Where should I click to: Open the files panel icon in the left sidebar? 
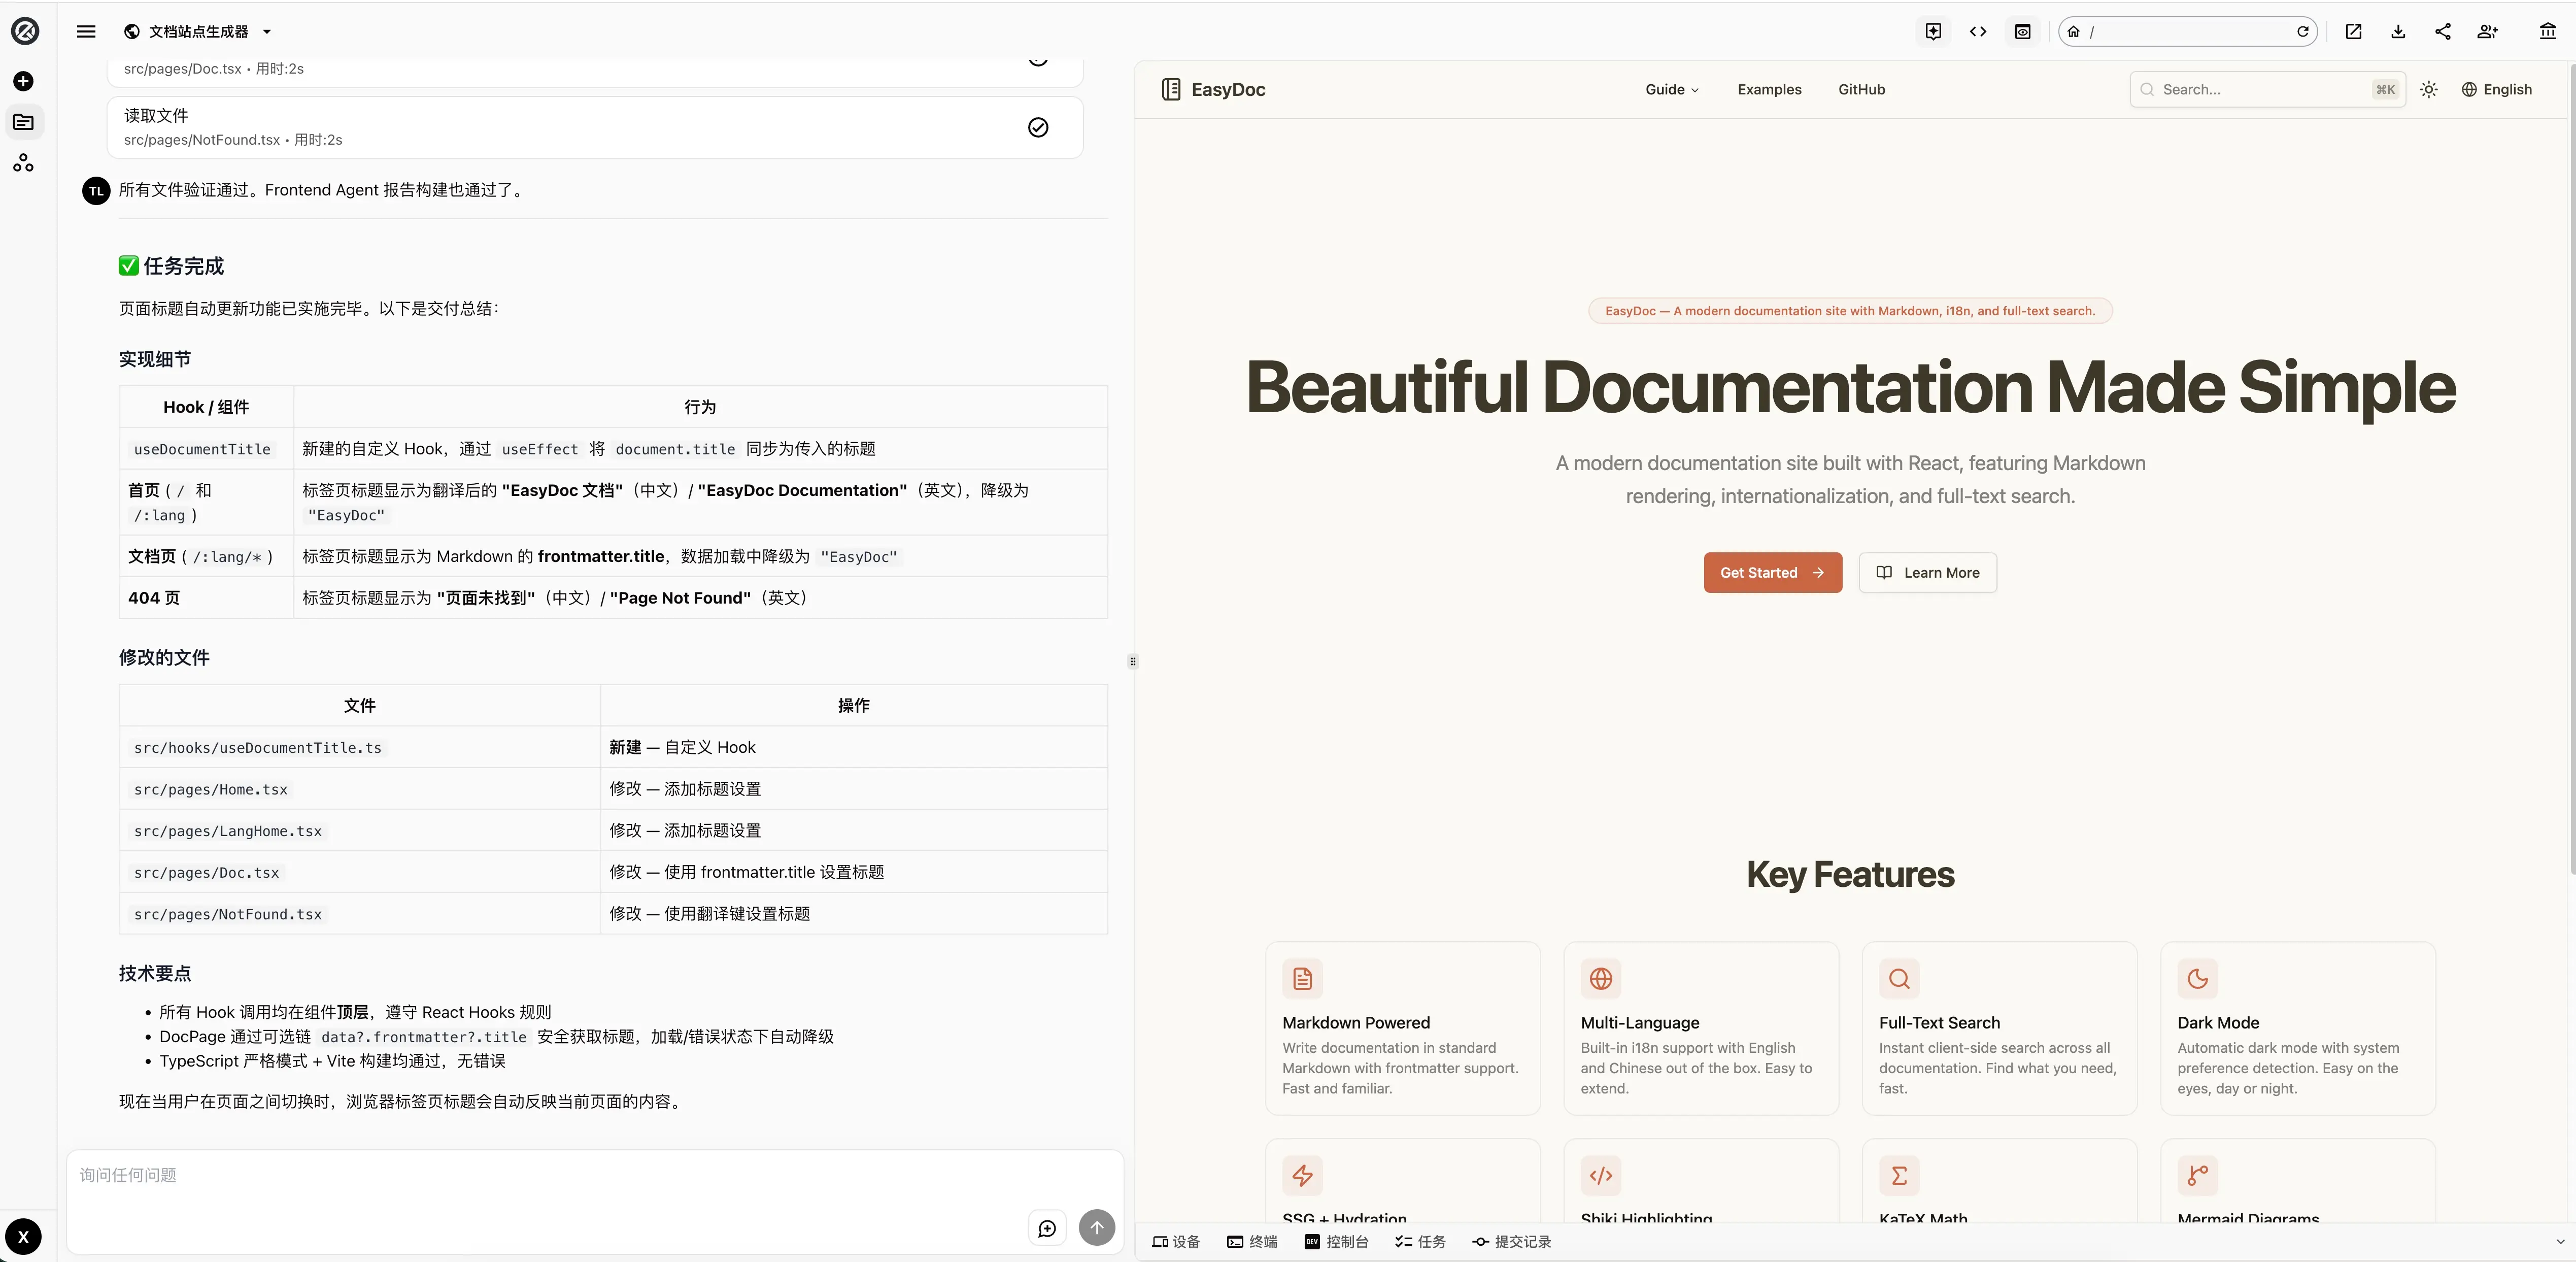24,122
